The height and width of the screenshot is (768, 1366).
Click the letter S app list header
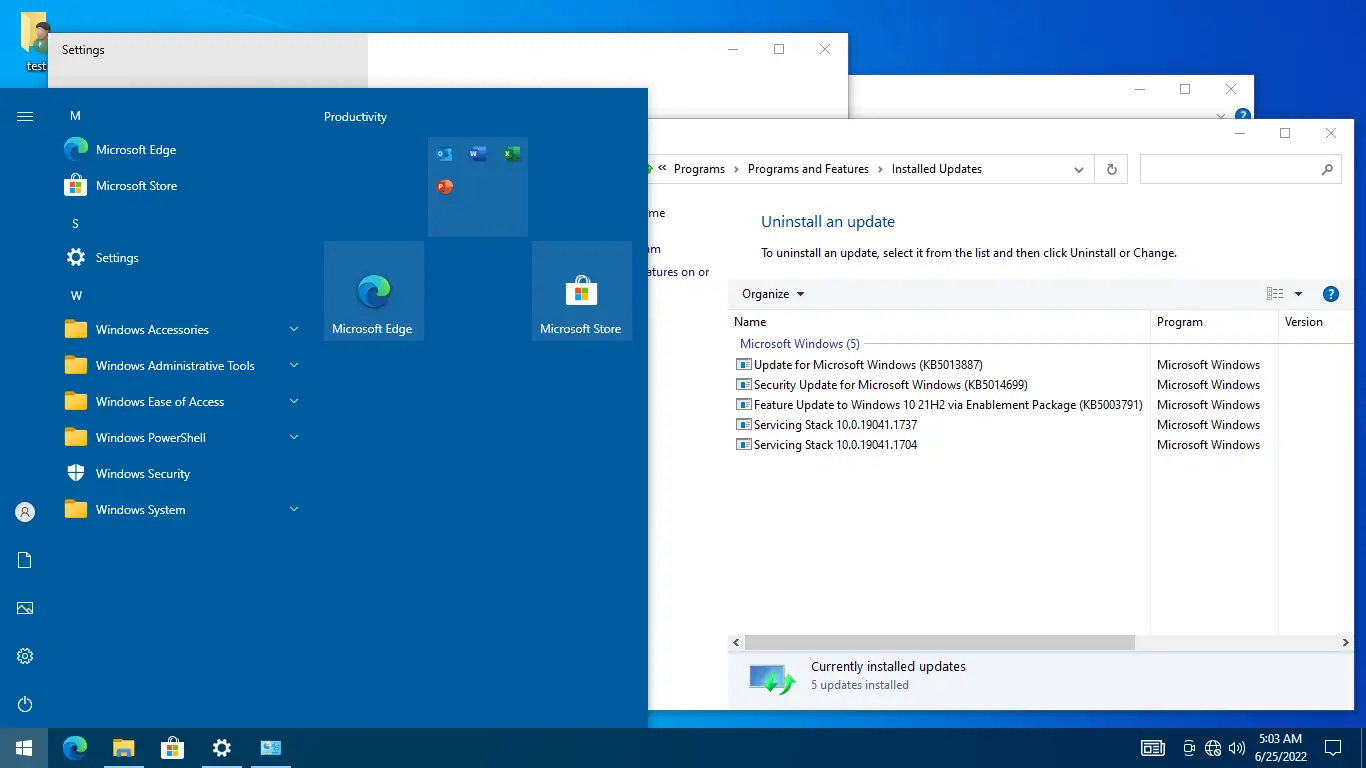tap(75, 224)
